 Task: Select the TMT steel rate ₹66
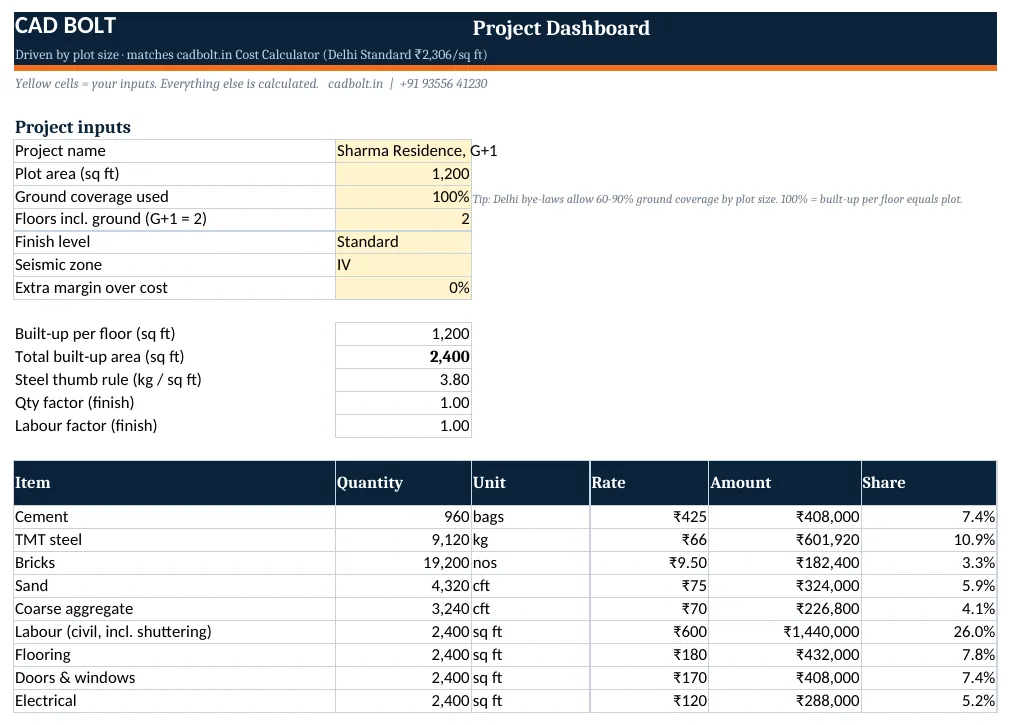(649, 540)
